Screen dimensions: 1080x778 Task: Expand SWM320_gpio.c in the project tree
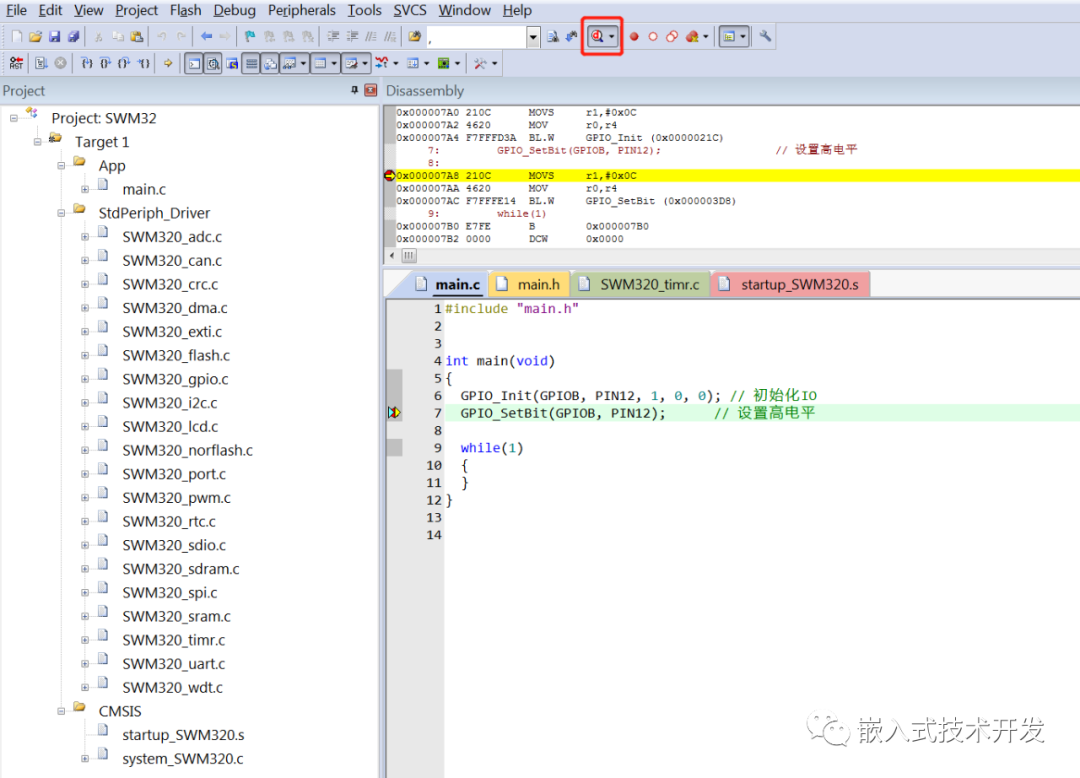pos(85,379)
